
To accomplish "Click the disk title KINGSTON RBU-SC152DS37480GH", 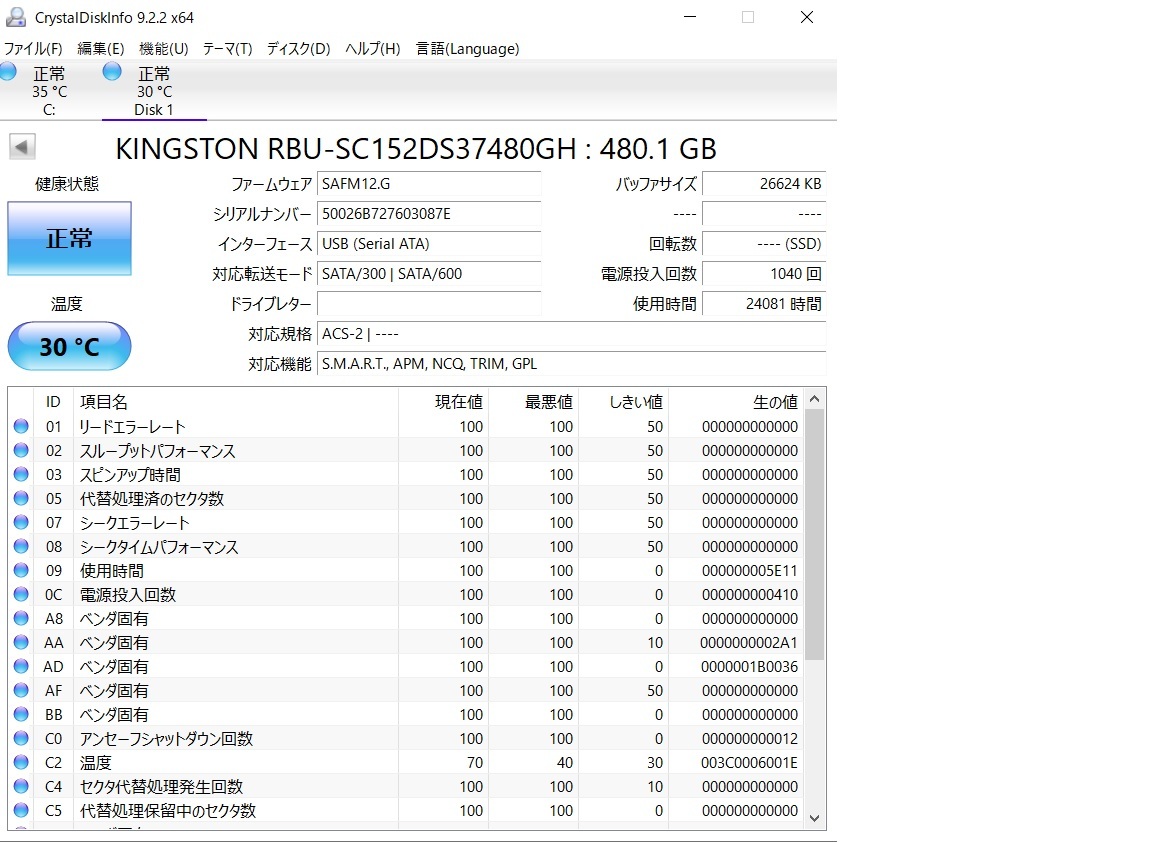I will click(346, 148).
